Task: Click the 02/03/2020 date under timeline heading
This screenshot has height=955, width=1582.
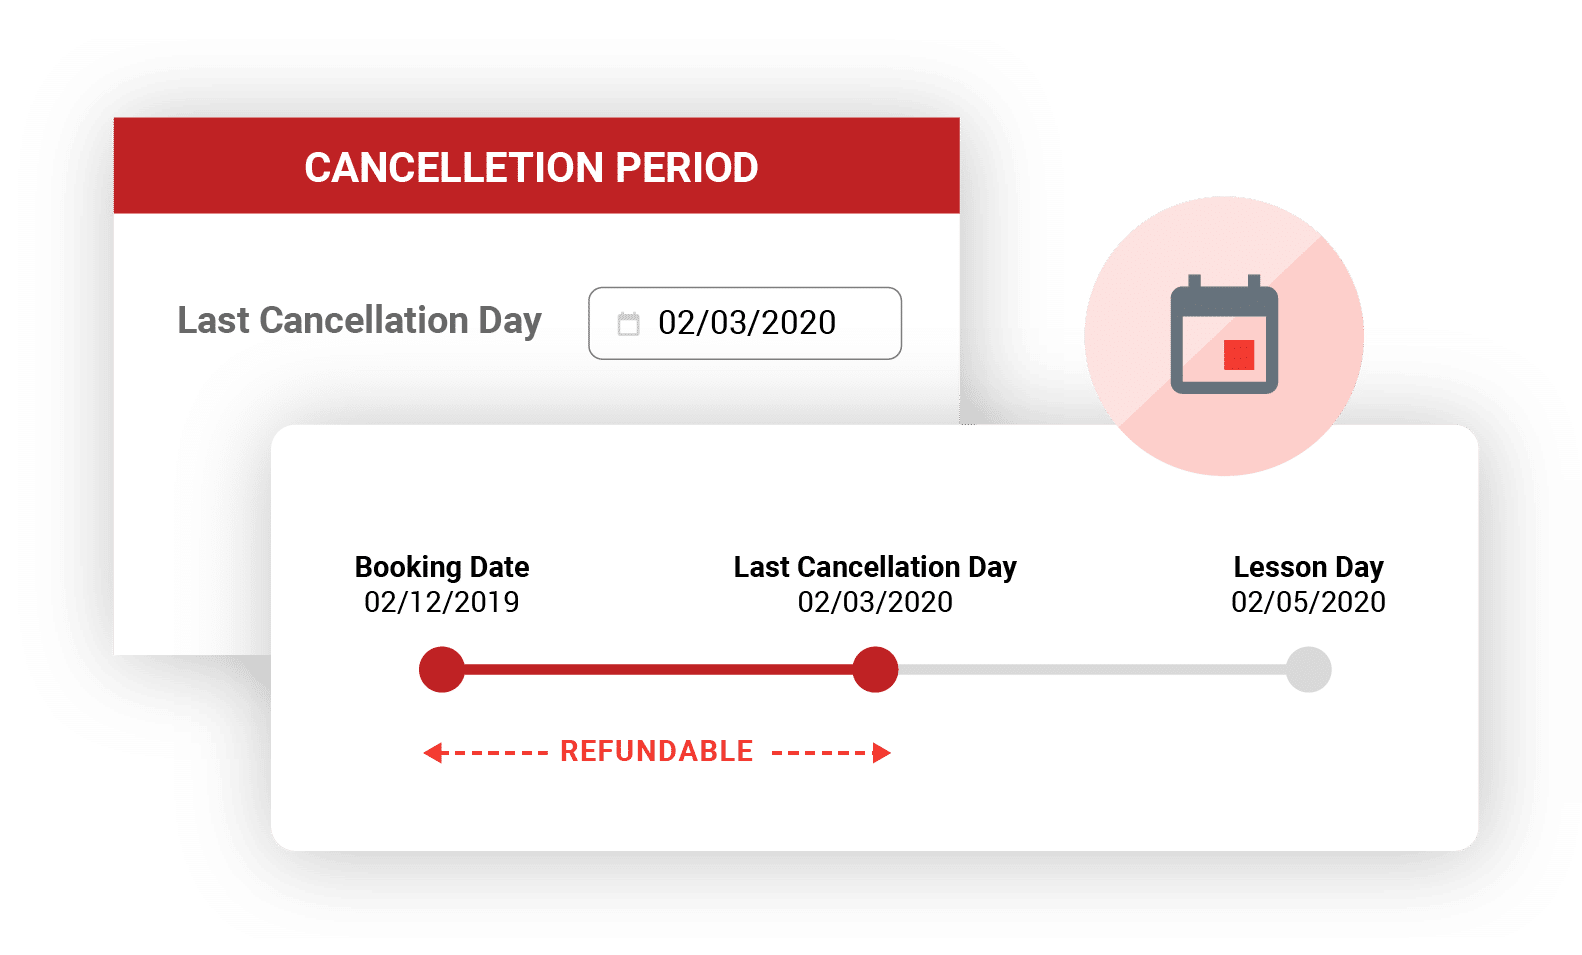Action: point(875,602)
